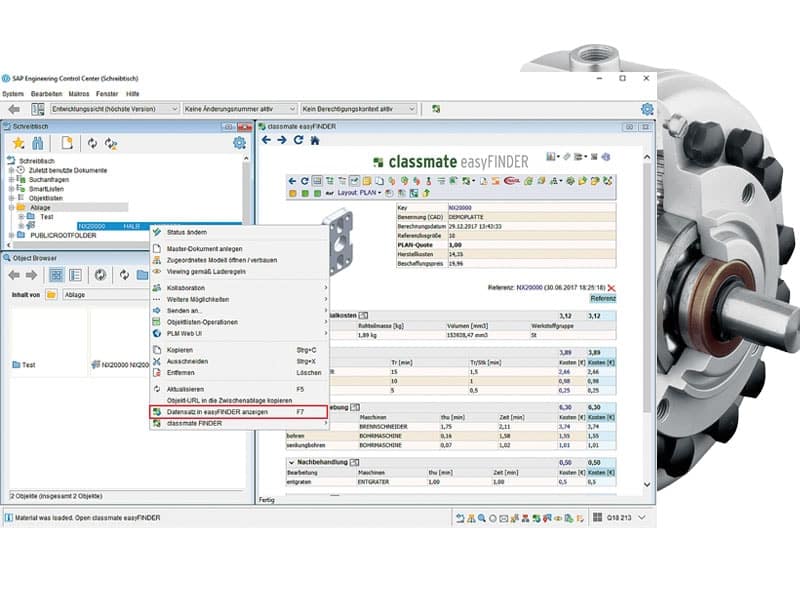Click the red X next to Referenz date
800x600 pixels.
pos(611,287)
